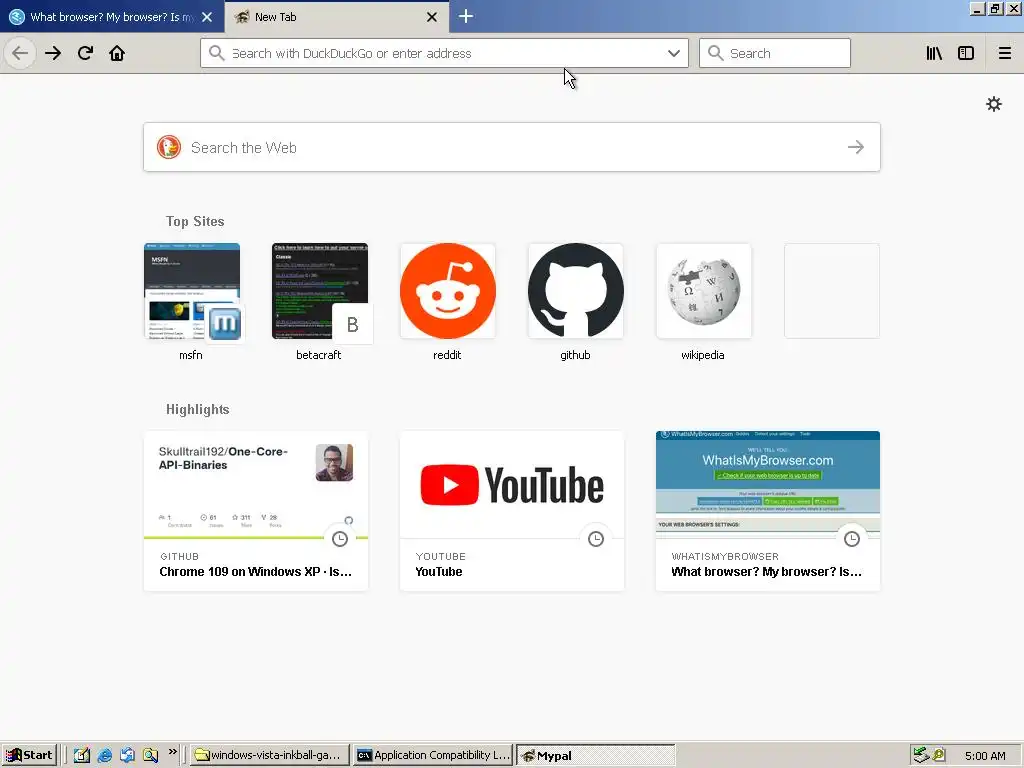Collapse the Top Sites section heading

[195, 221]
